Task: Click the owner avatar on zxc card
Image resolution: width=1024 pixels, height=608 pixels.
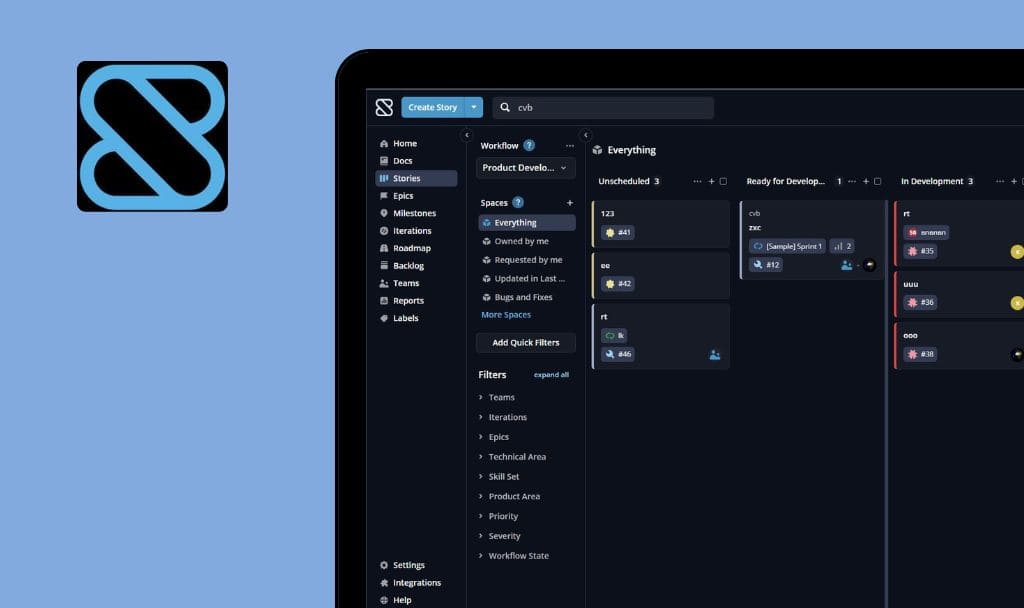Action: click(x=869, y=265)
